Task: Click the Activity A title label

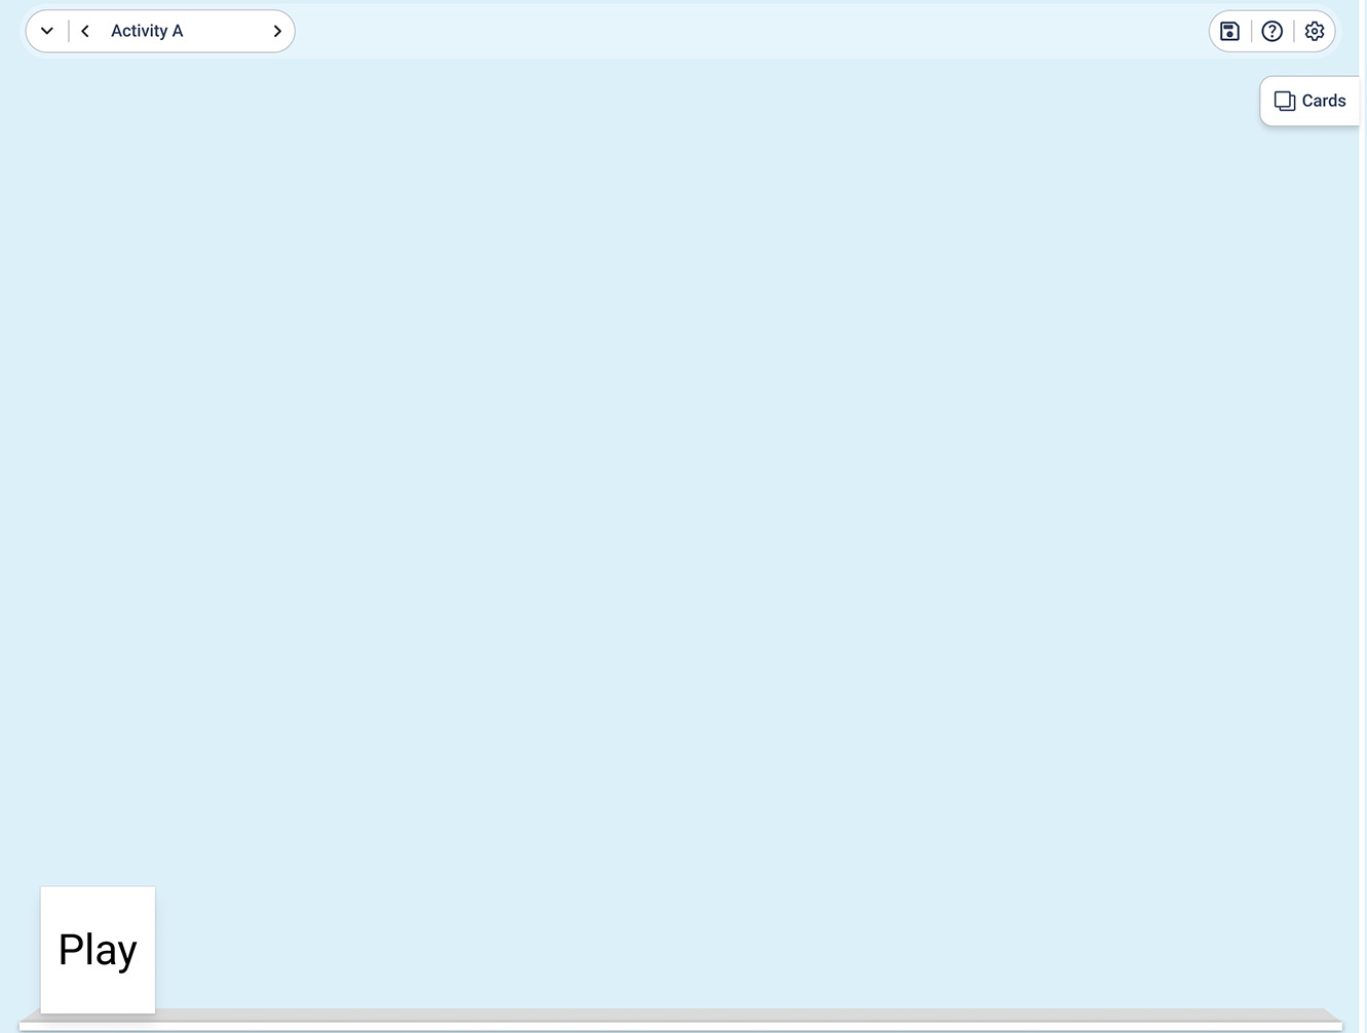Action: click(147, 31)
